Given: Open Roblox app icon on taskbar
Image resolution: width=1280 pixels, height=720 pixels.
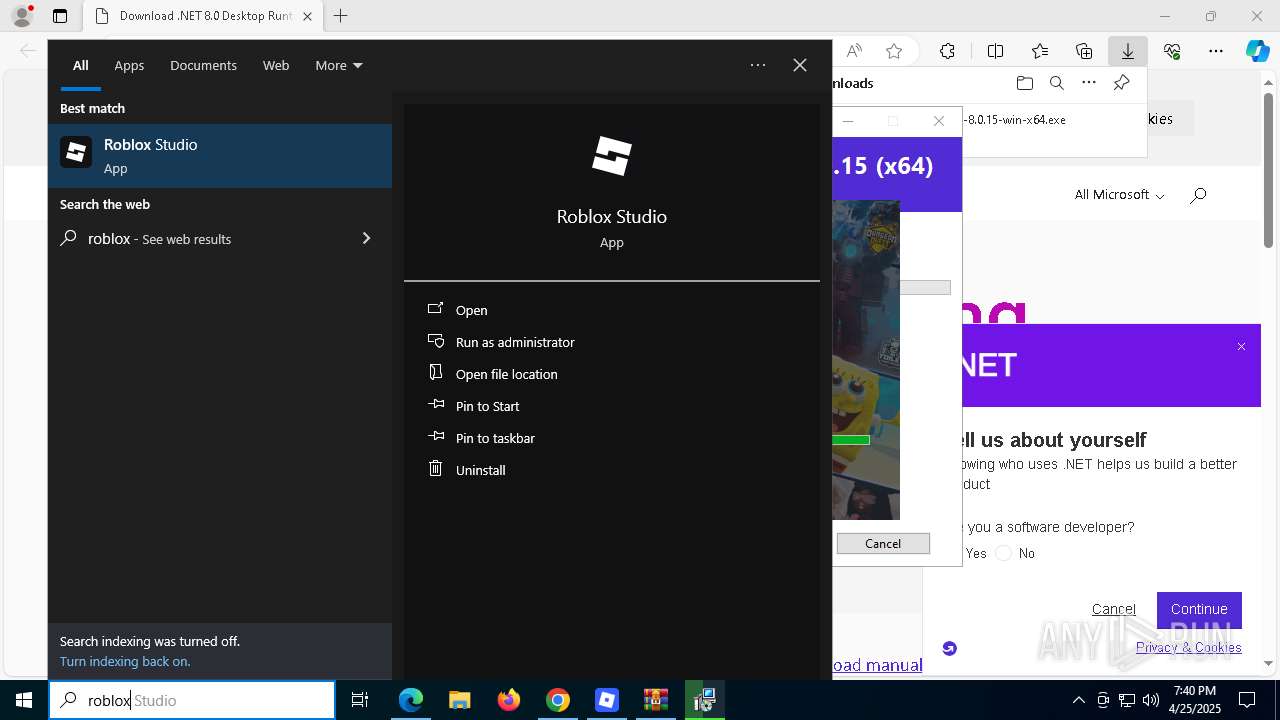Looking at the screenshot, I should pyautogui.click(x=607, y=700).
